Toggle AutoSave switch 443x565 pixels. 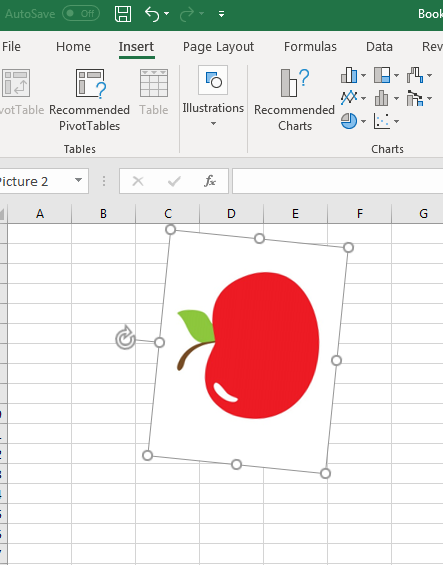[81, 14]
